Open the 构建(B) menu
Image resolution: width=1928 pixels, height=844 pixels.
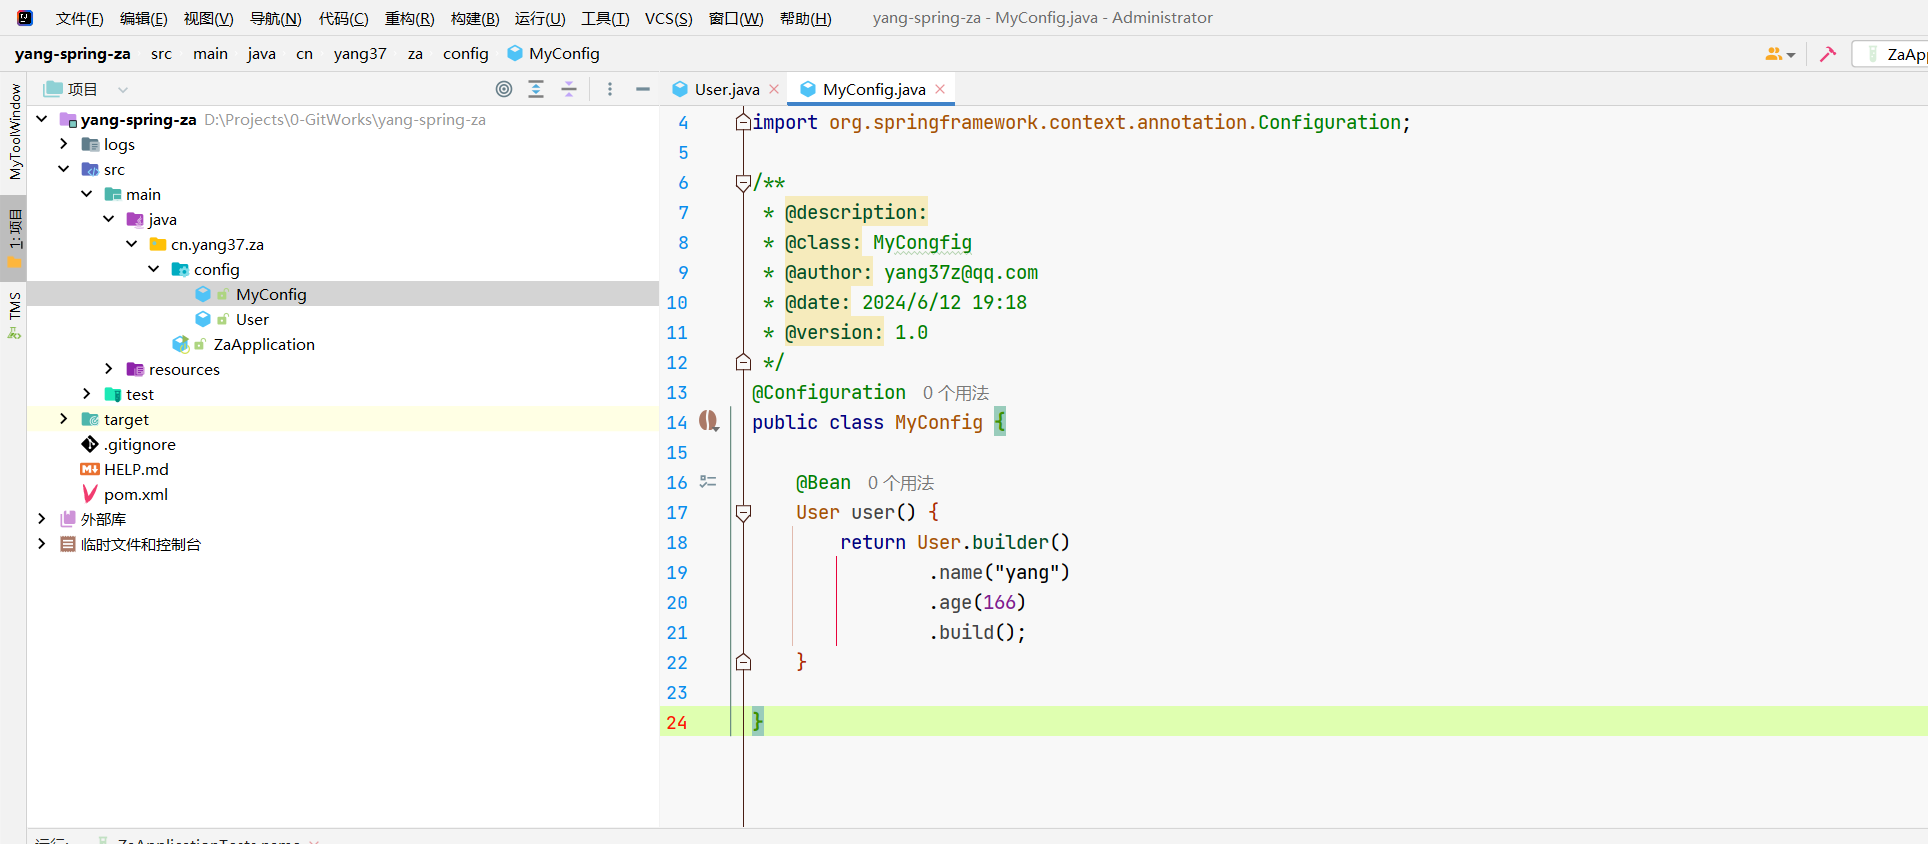[475, 18]
